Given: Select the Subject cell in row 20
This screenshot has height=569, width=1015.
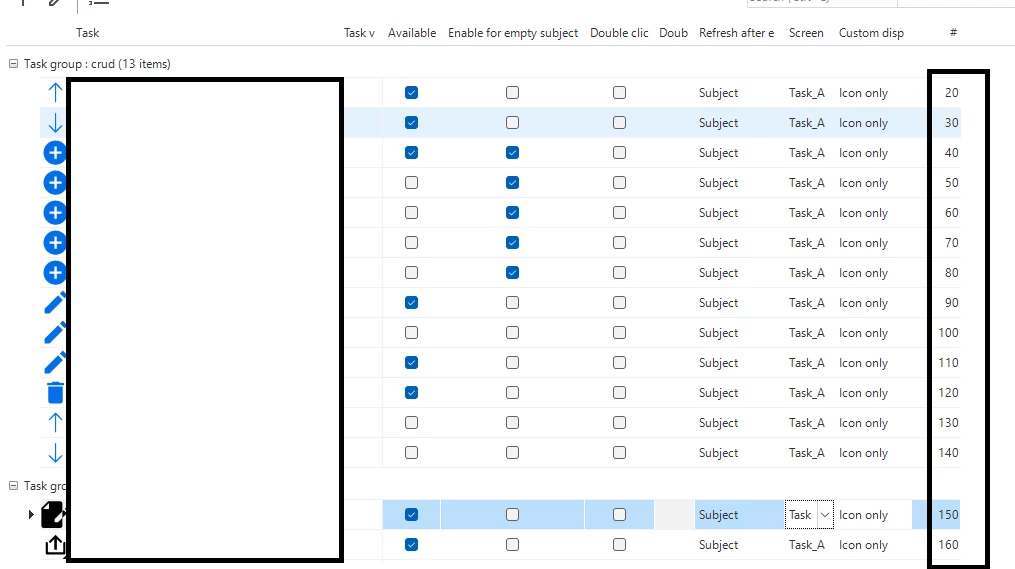Looking at the screenshot, I should 719,93.
